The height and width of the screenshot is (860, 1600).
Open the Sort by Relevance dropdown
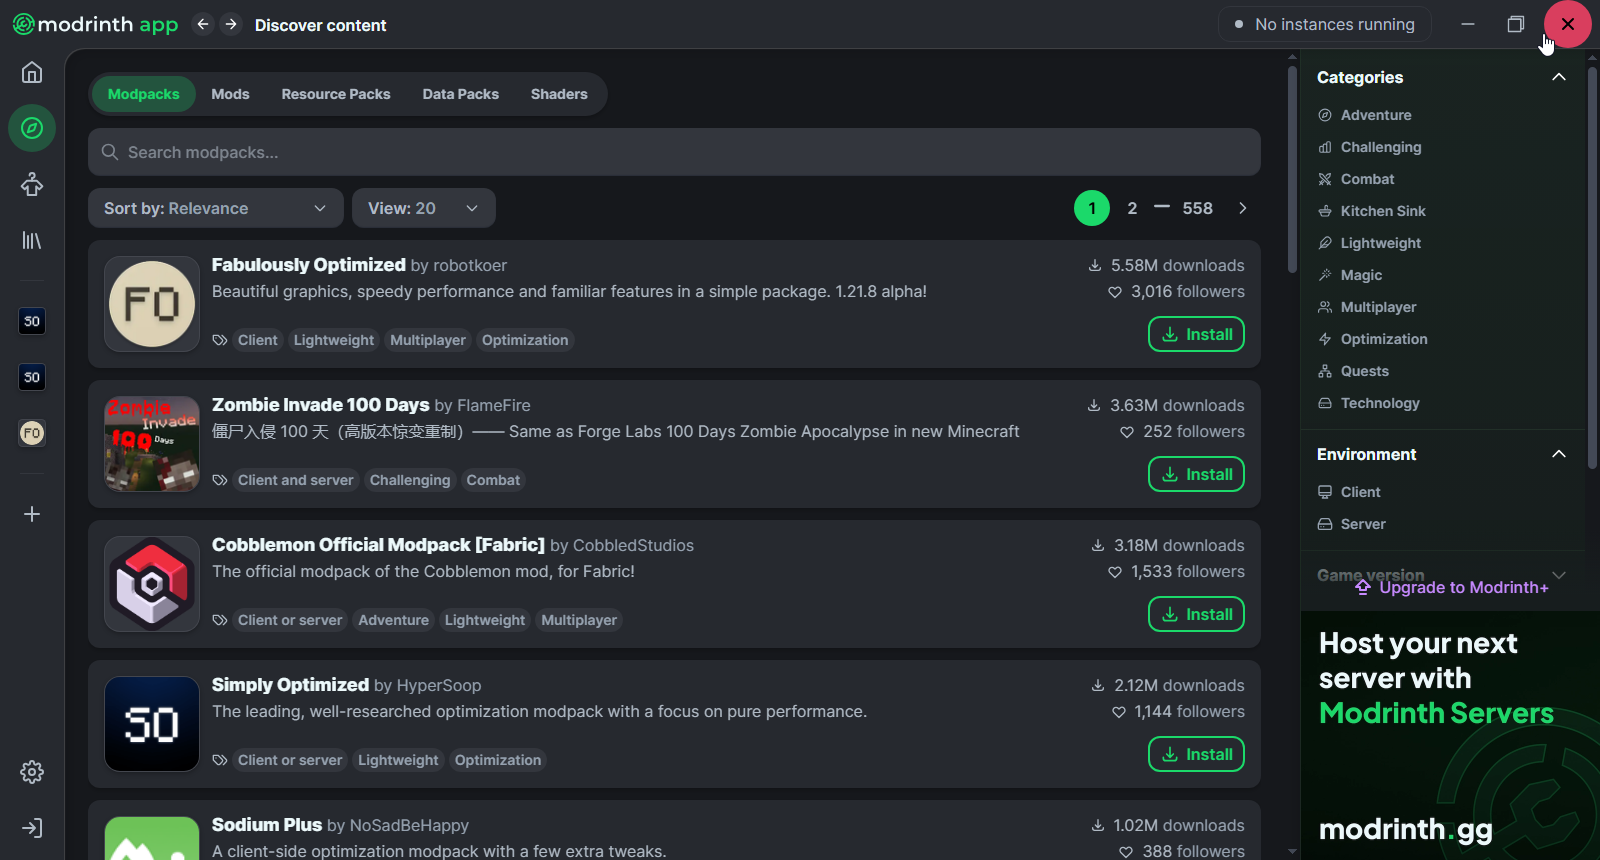(x=216, y=208)
